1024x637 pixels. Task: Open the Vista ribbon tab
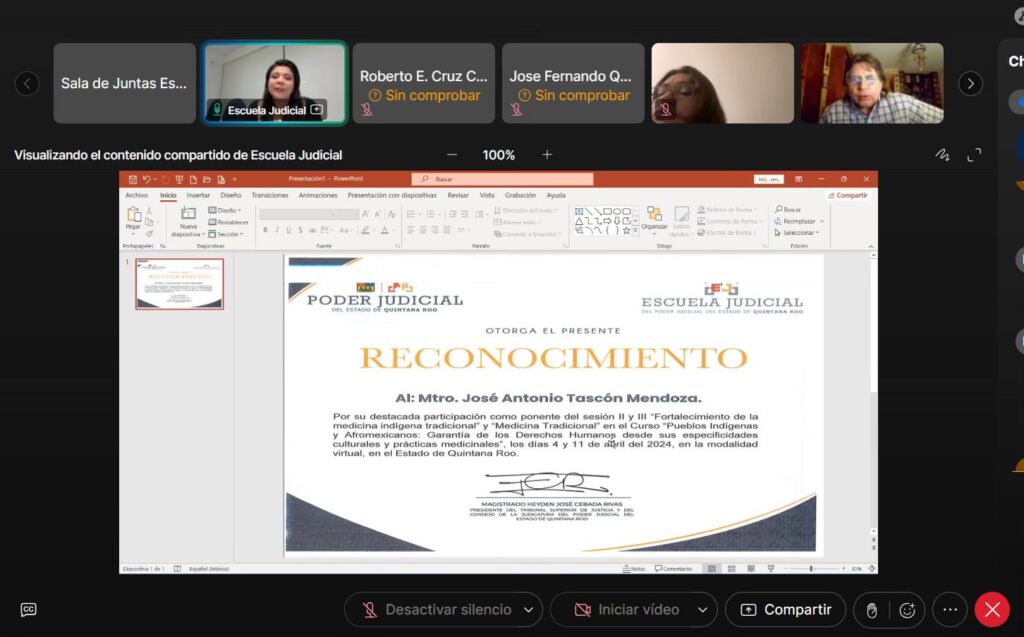[x=487, y=195]
